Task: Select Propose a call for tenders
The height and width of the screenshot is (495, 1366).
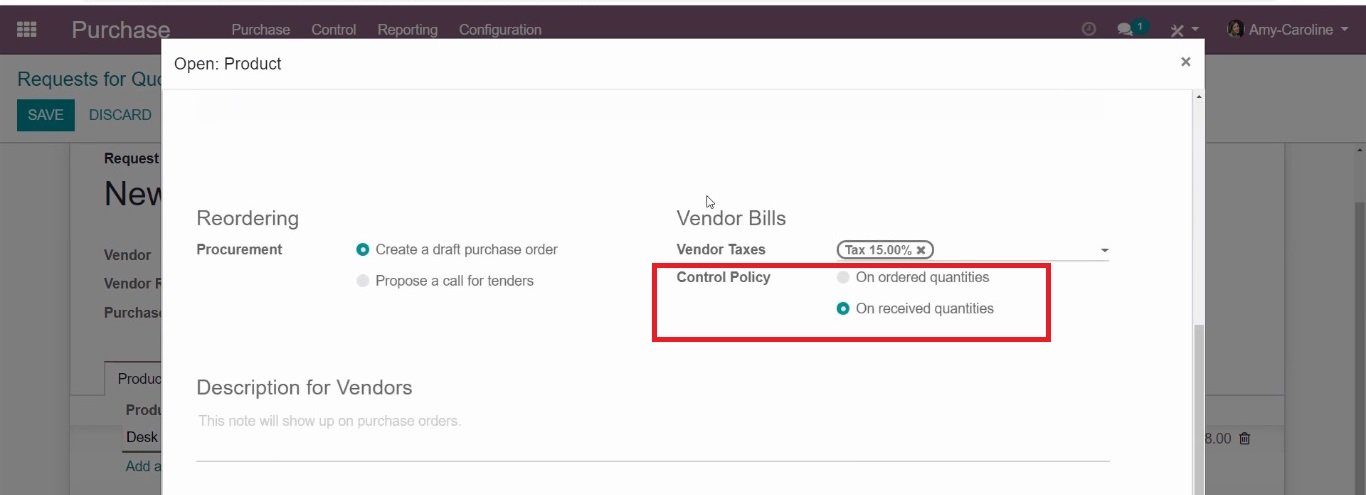Action: point(446,281)
